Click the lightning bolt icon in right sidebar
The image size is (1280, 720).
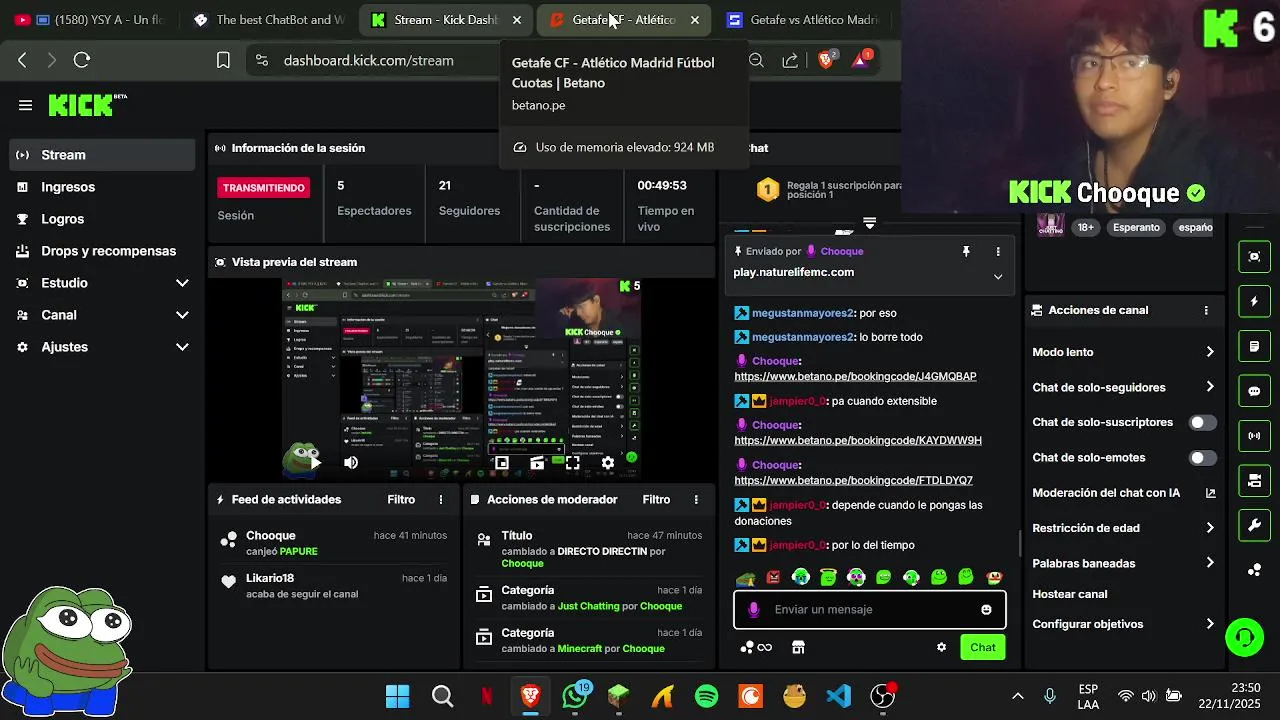point(1254,301)
